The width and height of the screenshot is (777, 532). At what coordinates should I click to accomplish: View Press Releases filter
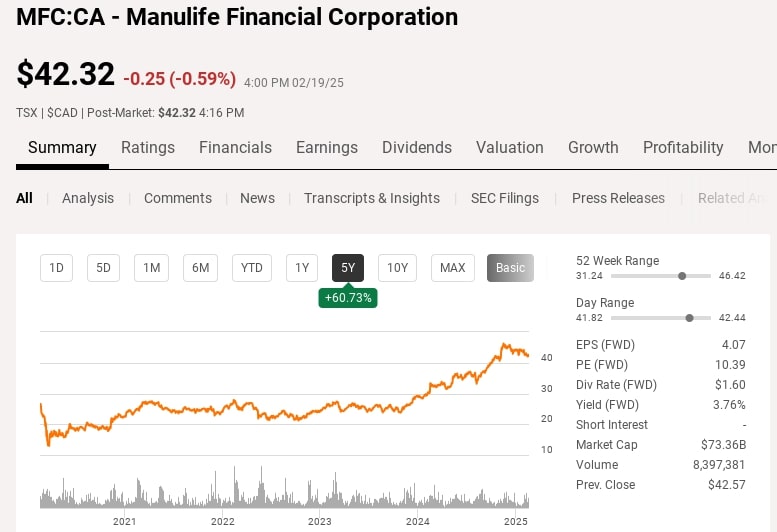[x=618, y=198]
